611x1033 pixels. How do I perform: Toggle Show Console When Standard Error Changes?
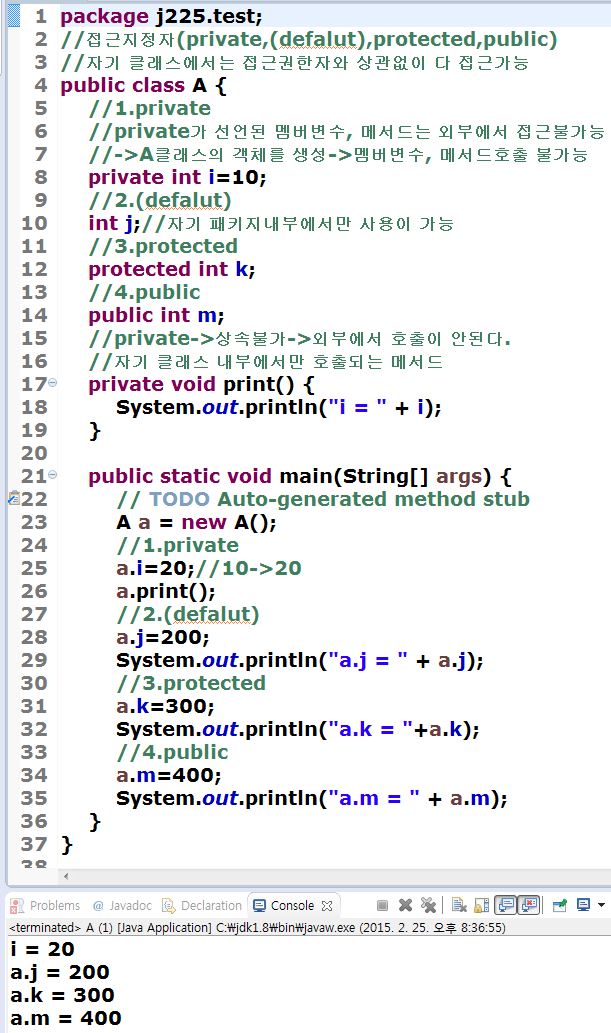tap(529, 905)
